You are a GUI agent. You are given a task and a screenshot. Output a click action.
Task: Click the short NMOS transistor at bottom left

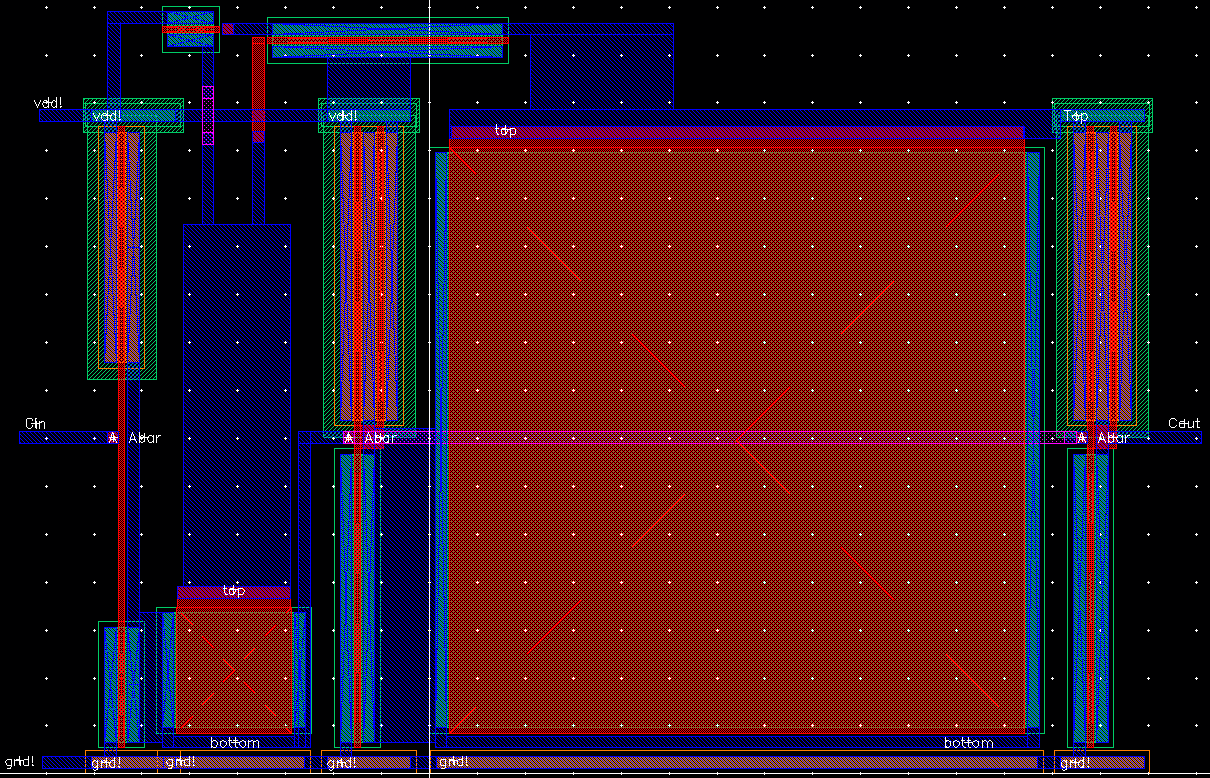coord(121,684)
